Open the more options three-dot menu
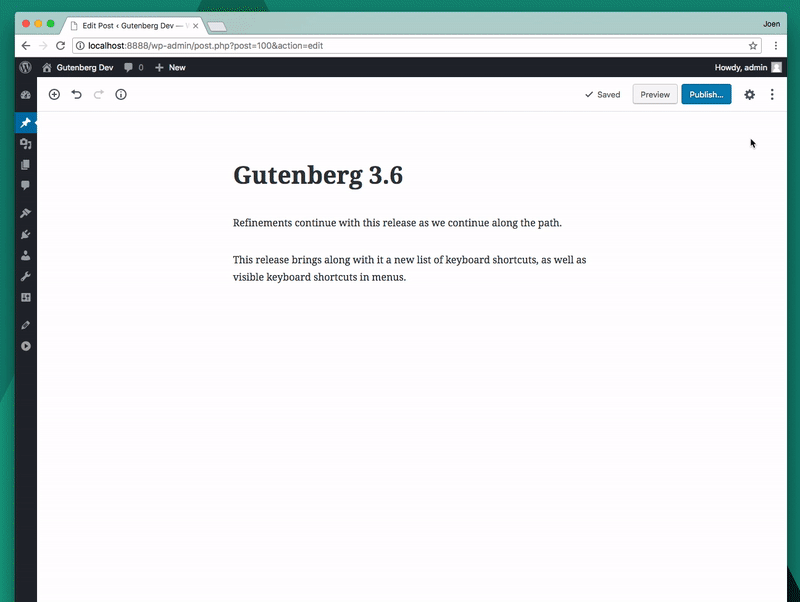This screenshot has height=602, width=800. tap(771, 94)
